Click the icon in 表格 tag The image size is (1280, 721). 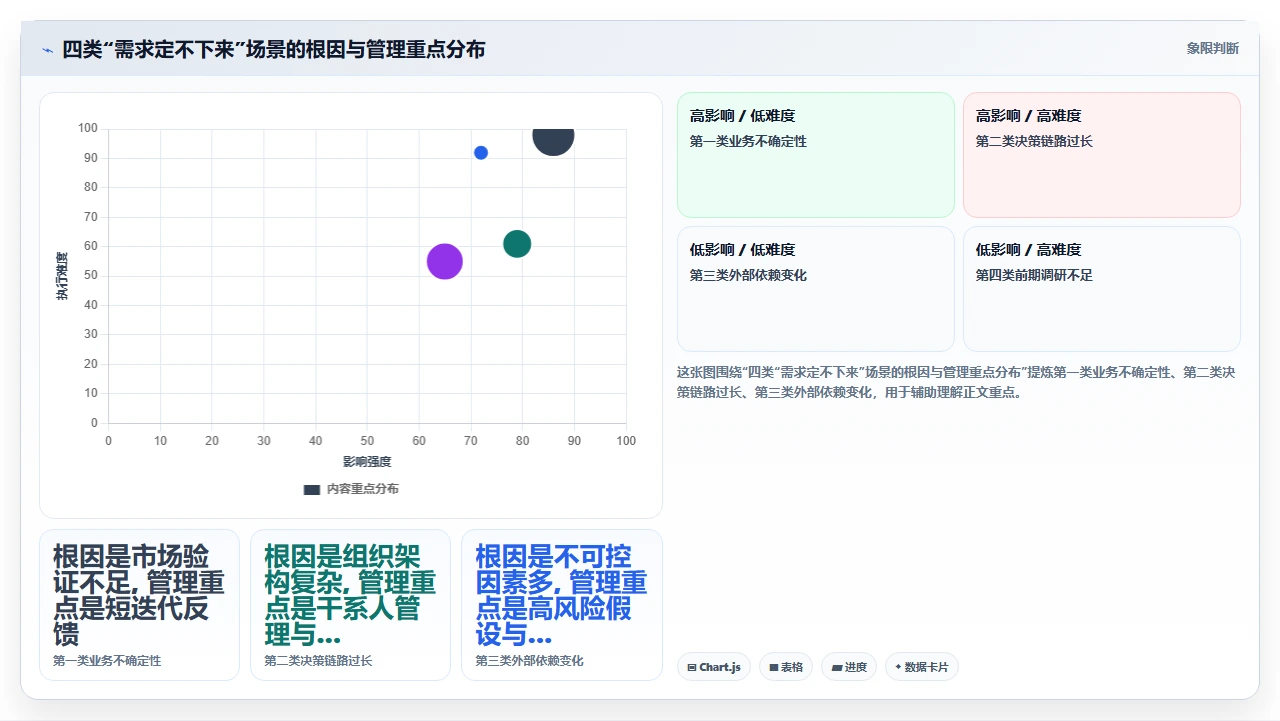tap(773, 667)
